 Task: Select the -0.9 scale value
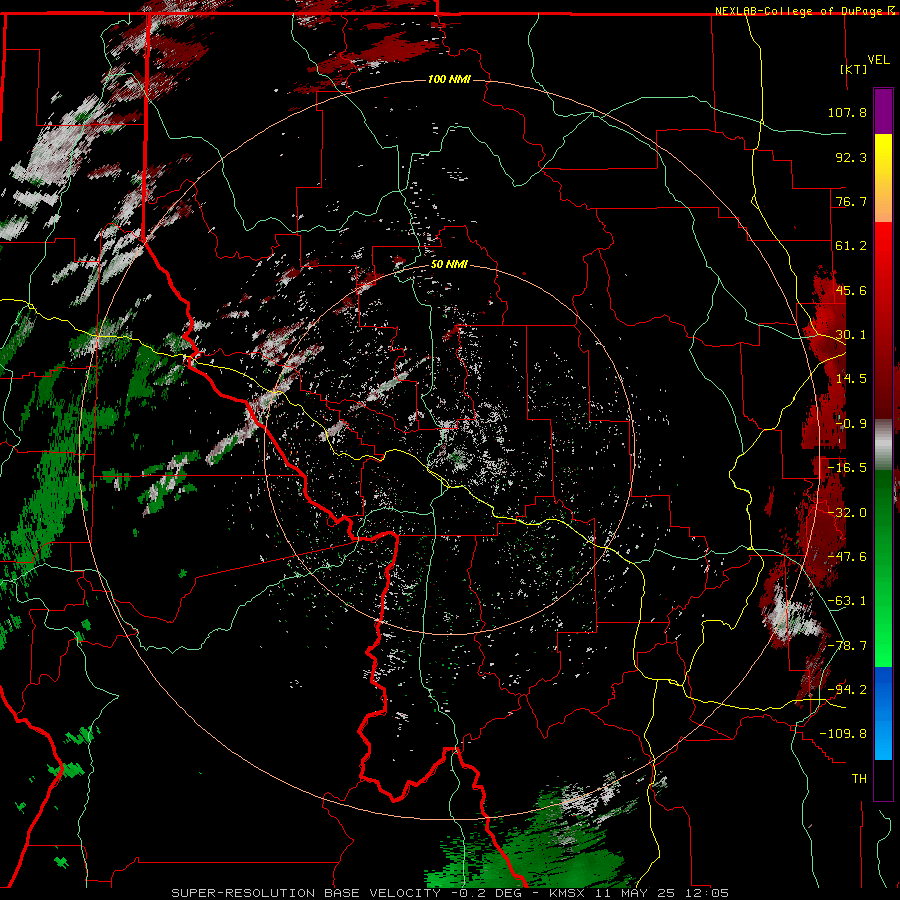point(851,424)
